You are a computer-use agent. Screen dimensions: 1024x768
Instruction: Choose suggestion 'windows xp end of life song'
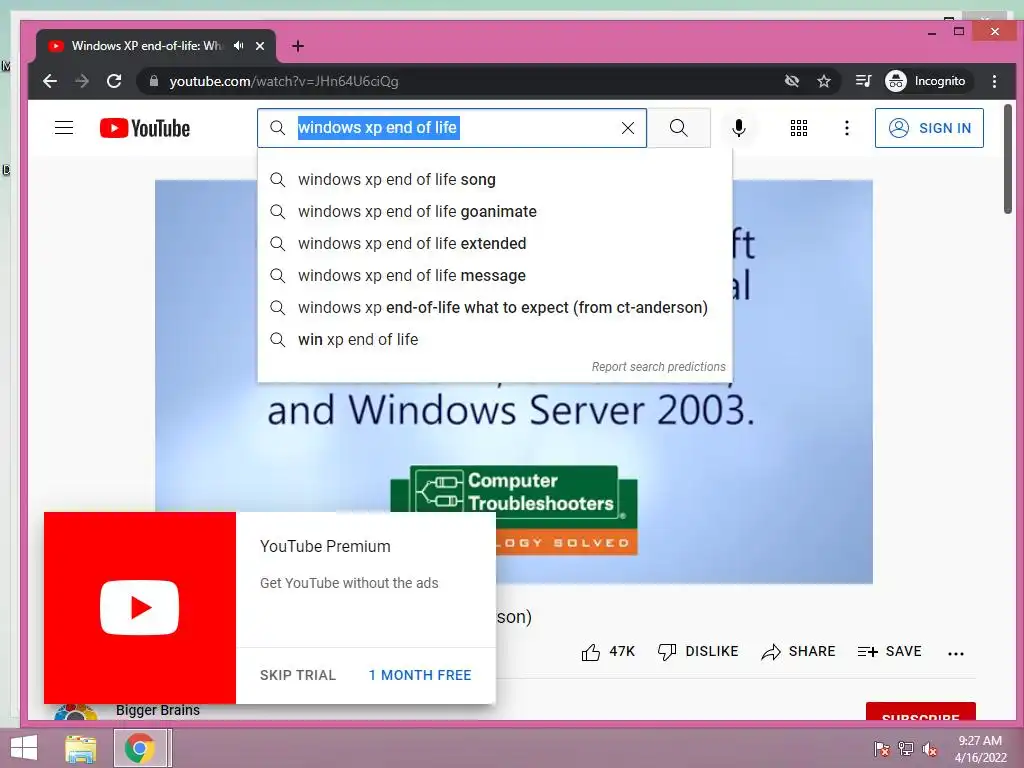point(495,180)
